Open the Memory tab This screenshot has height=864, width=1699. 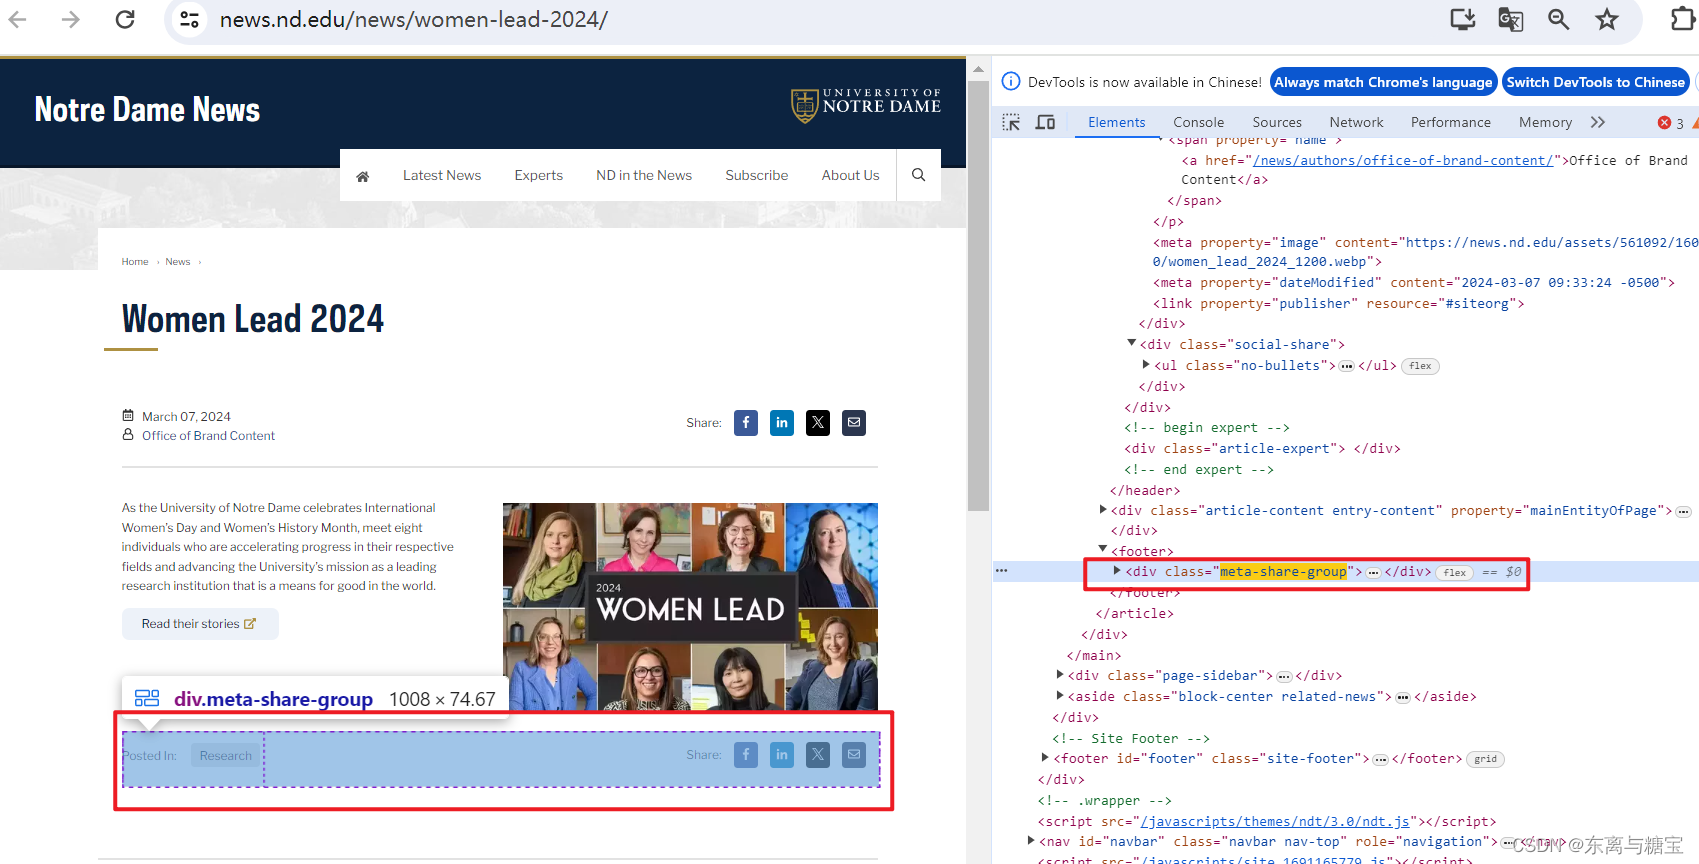point(1545,122)
